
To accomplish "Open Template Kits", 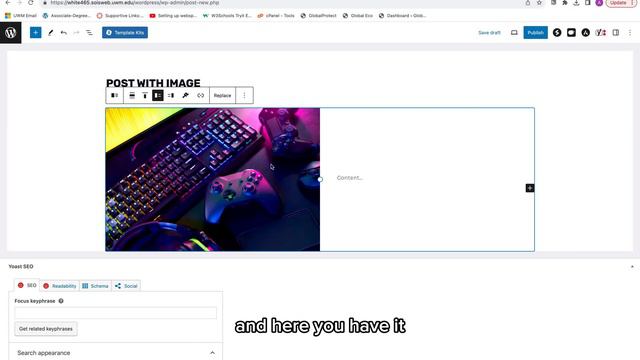I will pyautogui.click(x=125, y=33).
